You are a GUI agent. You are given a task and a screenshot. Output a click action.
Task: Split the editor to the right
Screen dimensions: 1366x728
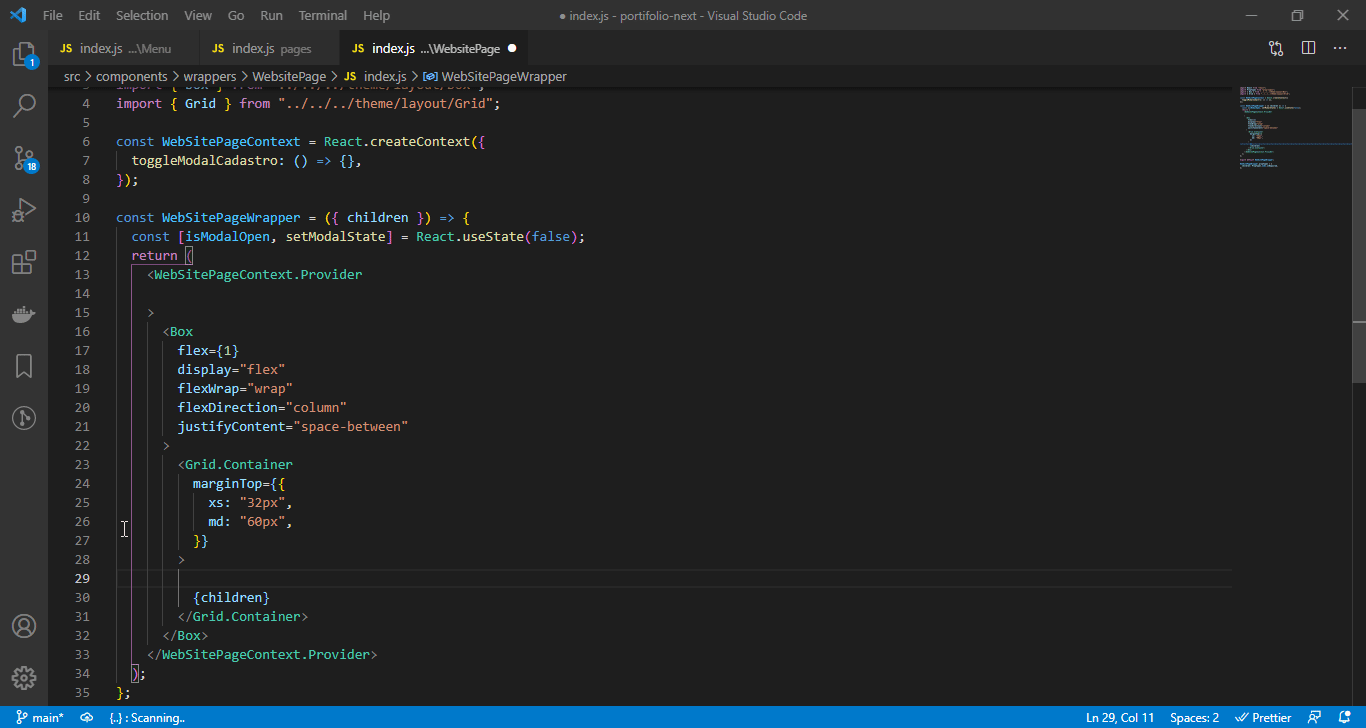pos(1308,48)
